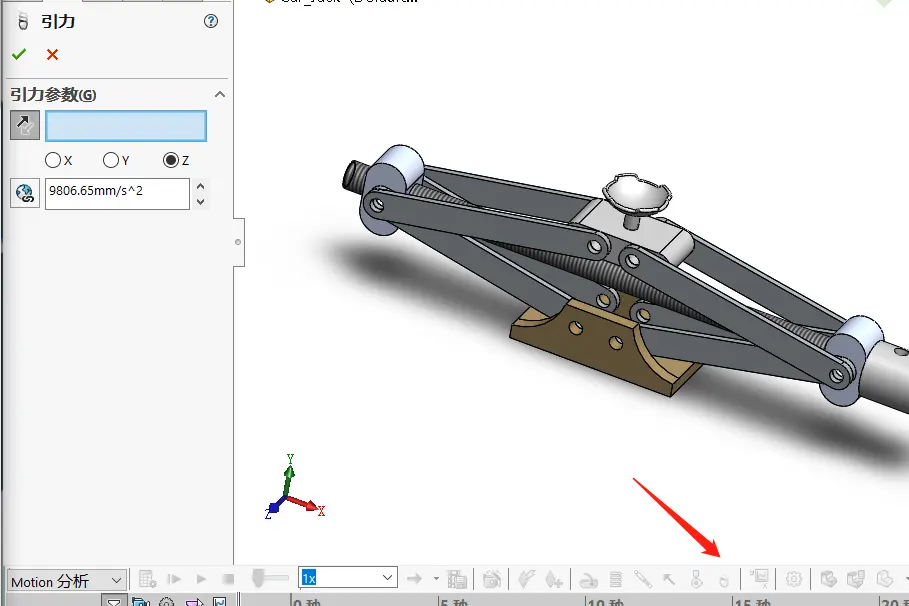Click the Calculate motion study icon

(147, 579)
